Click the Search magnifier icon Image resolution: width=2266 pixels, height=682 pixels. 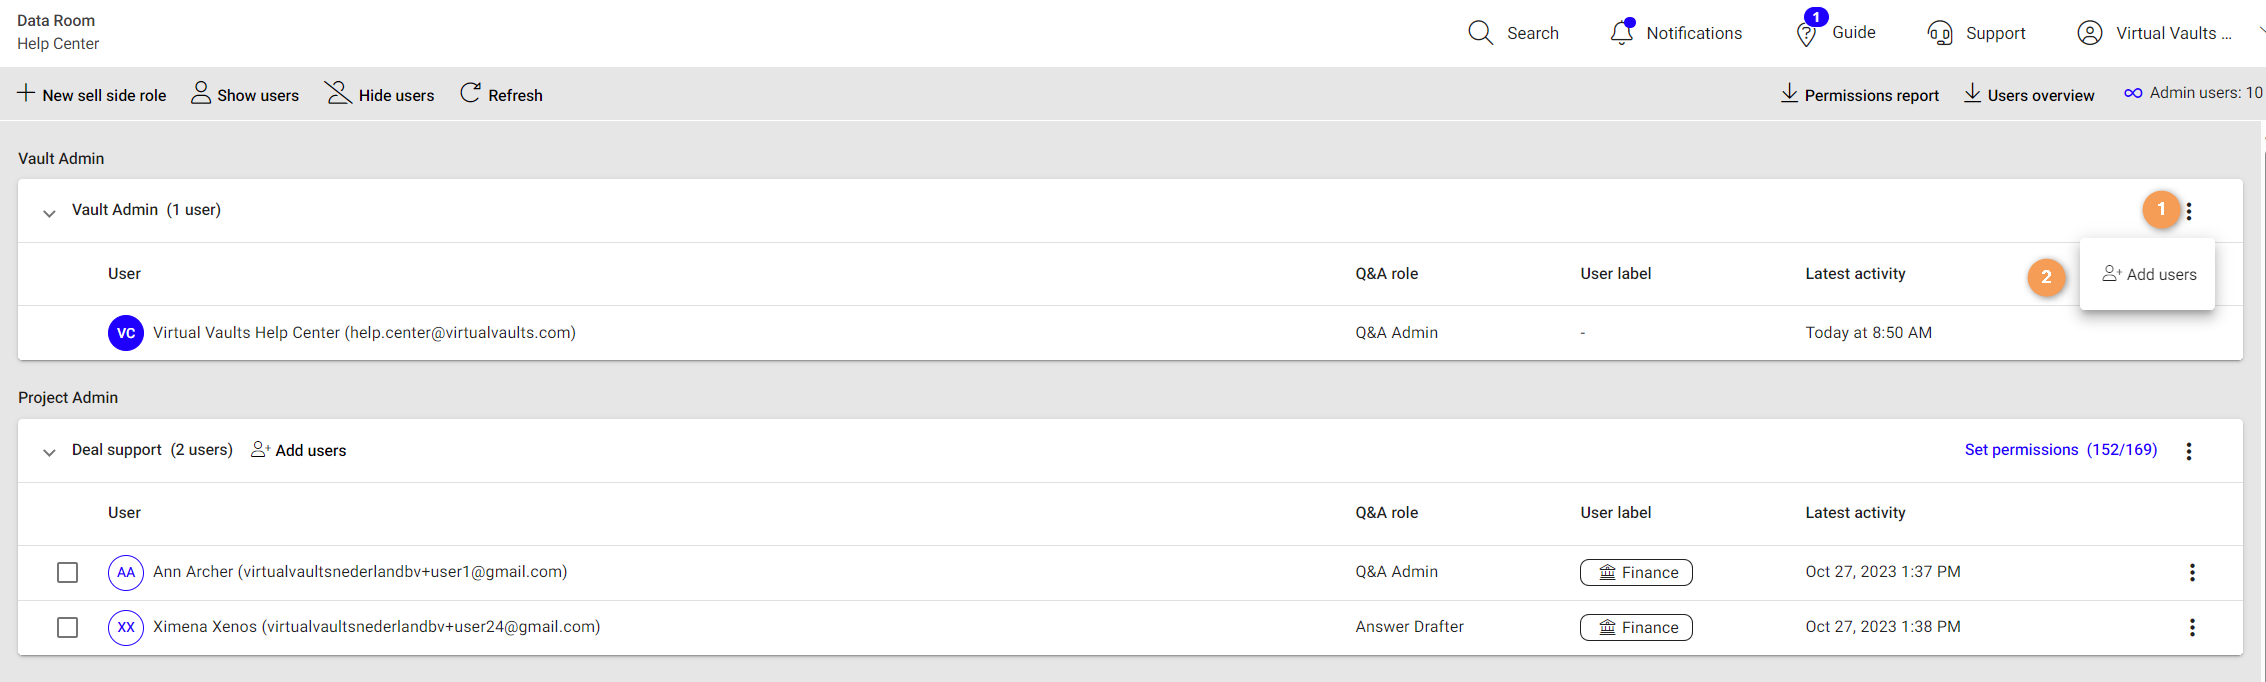pyautogui.click(x=1480, y=33)
